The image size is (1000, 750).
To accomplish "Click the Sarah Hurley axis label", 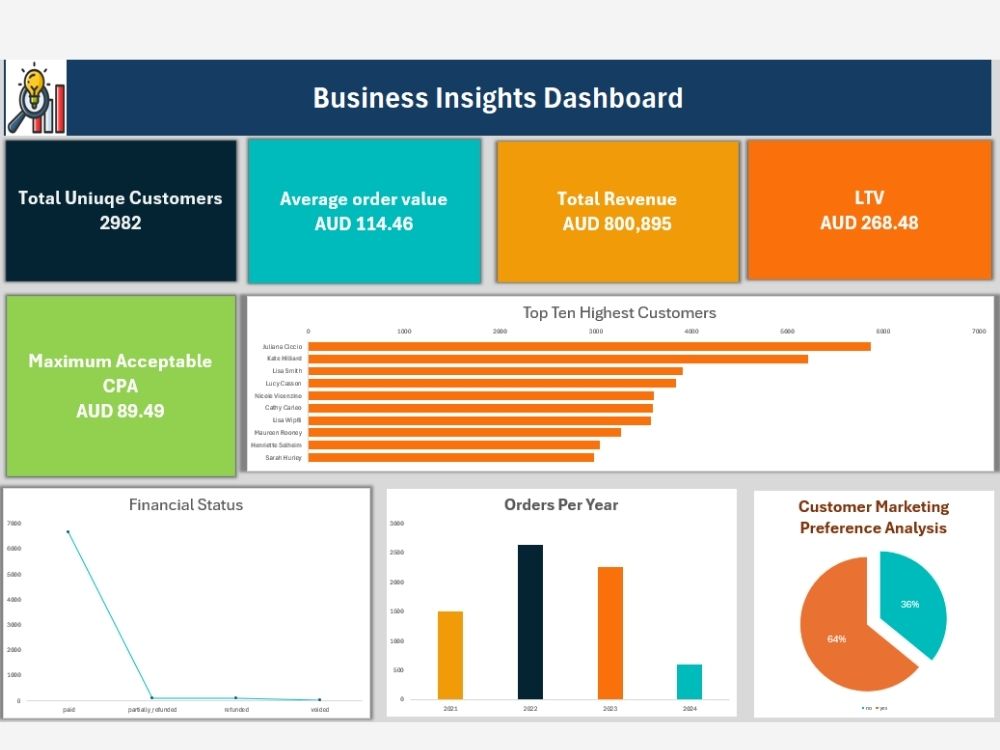I will [283, 457].
